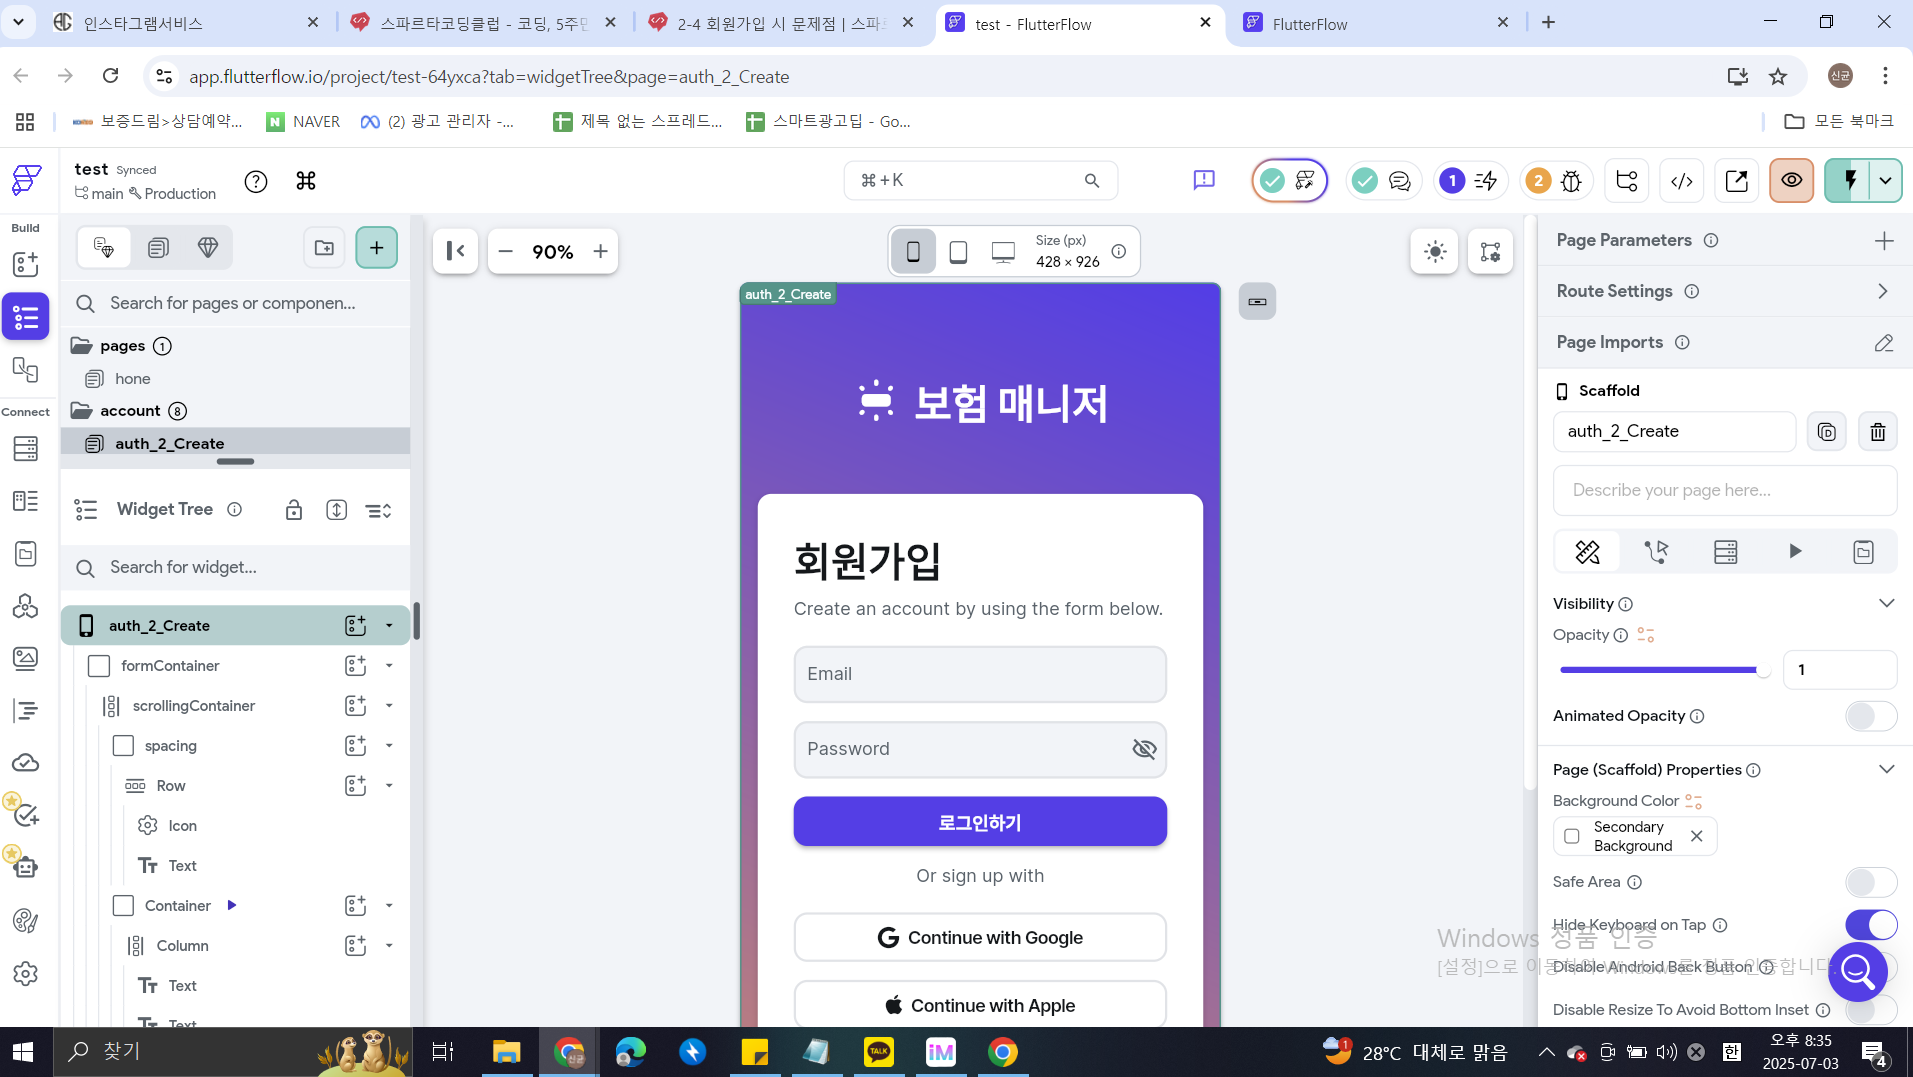Lock the widget tree icon
Image resolution: width=1913 pixels, height=1077 pixels.
click(x=294, y=510)
